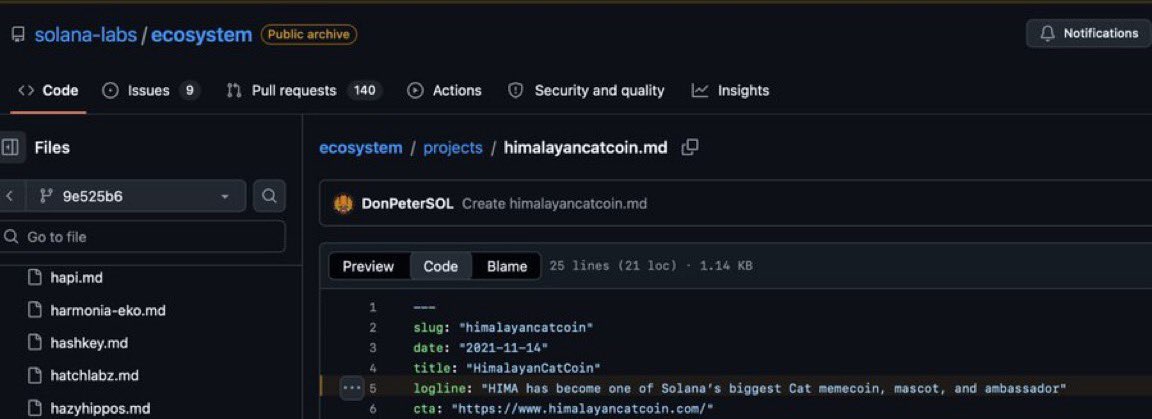Open the Issues tab
This screenshot has width=1152, height=419.
[151, 90]
